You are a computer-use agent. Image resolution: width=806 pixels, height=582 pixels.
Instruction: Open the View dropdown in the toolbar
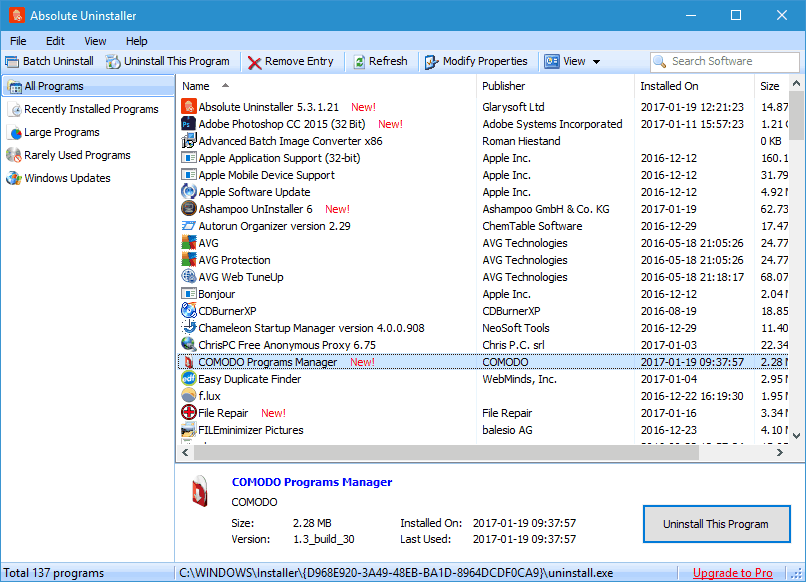pos(573,61)
